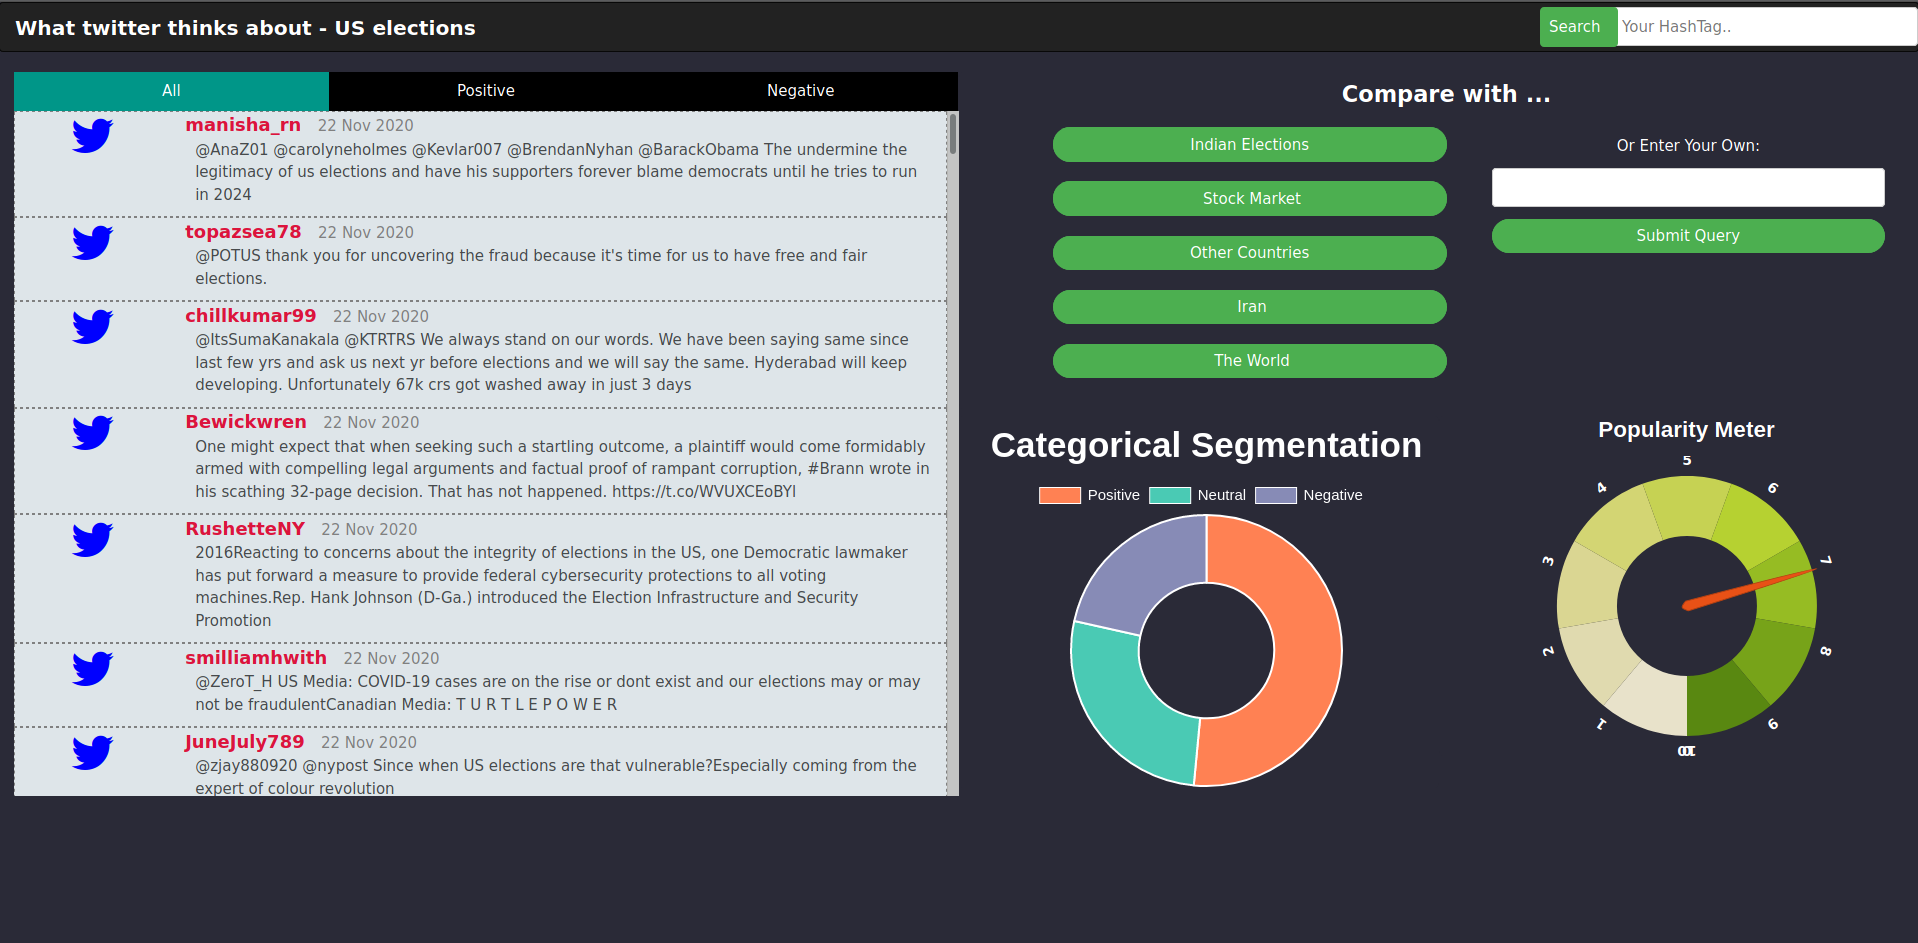The image size is (1918, 943).
Task: Click the Twitter bird icon beside JuneJuly789
Action: (92, 752)
